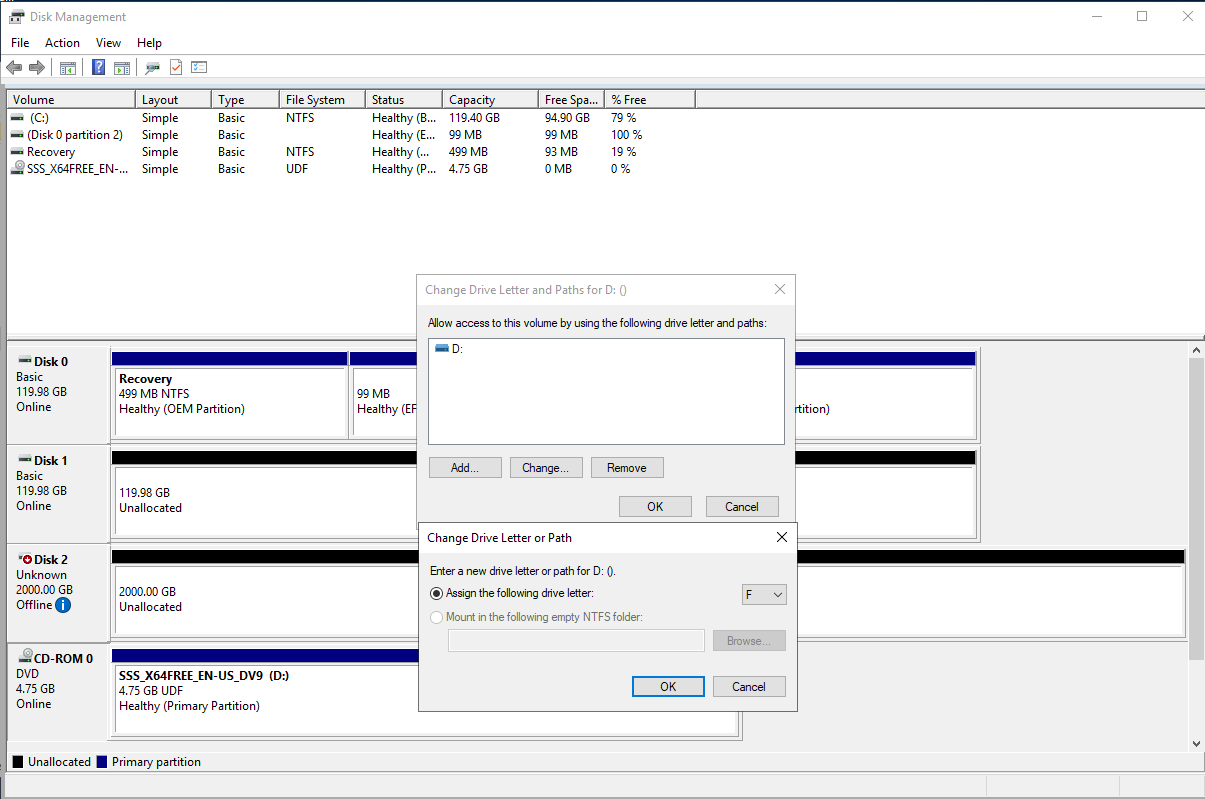This screenshot has height=799, width=1205.
Task: Click the Add... button
Action: [x=465, y=467]
